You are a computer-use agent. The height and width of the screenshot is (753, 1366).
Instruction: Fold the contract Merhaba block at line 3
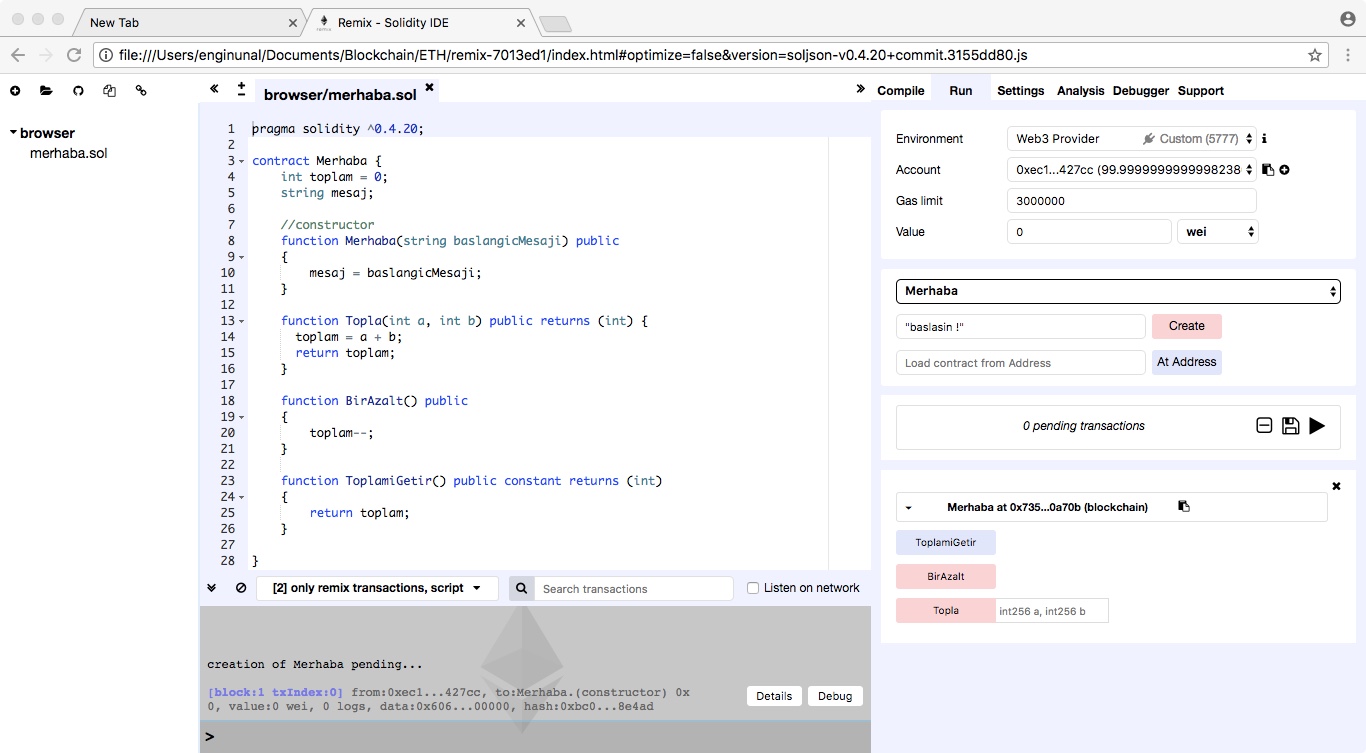[x=242, y=161]
